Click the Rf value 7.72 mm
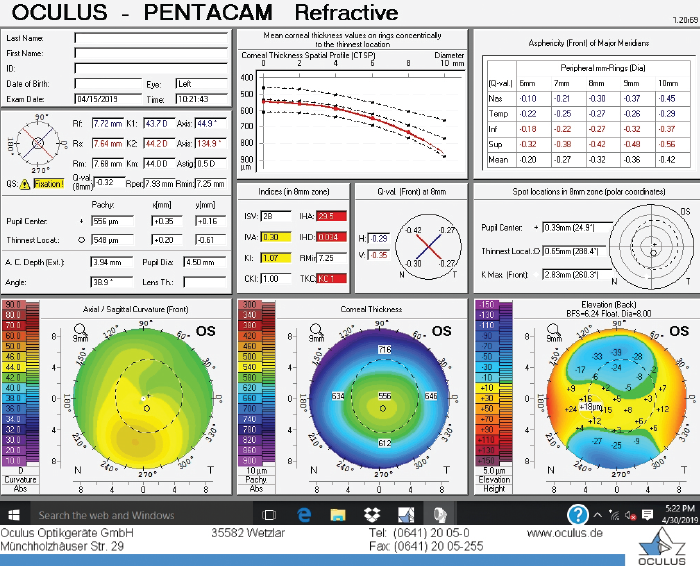 [108, 124]
